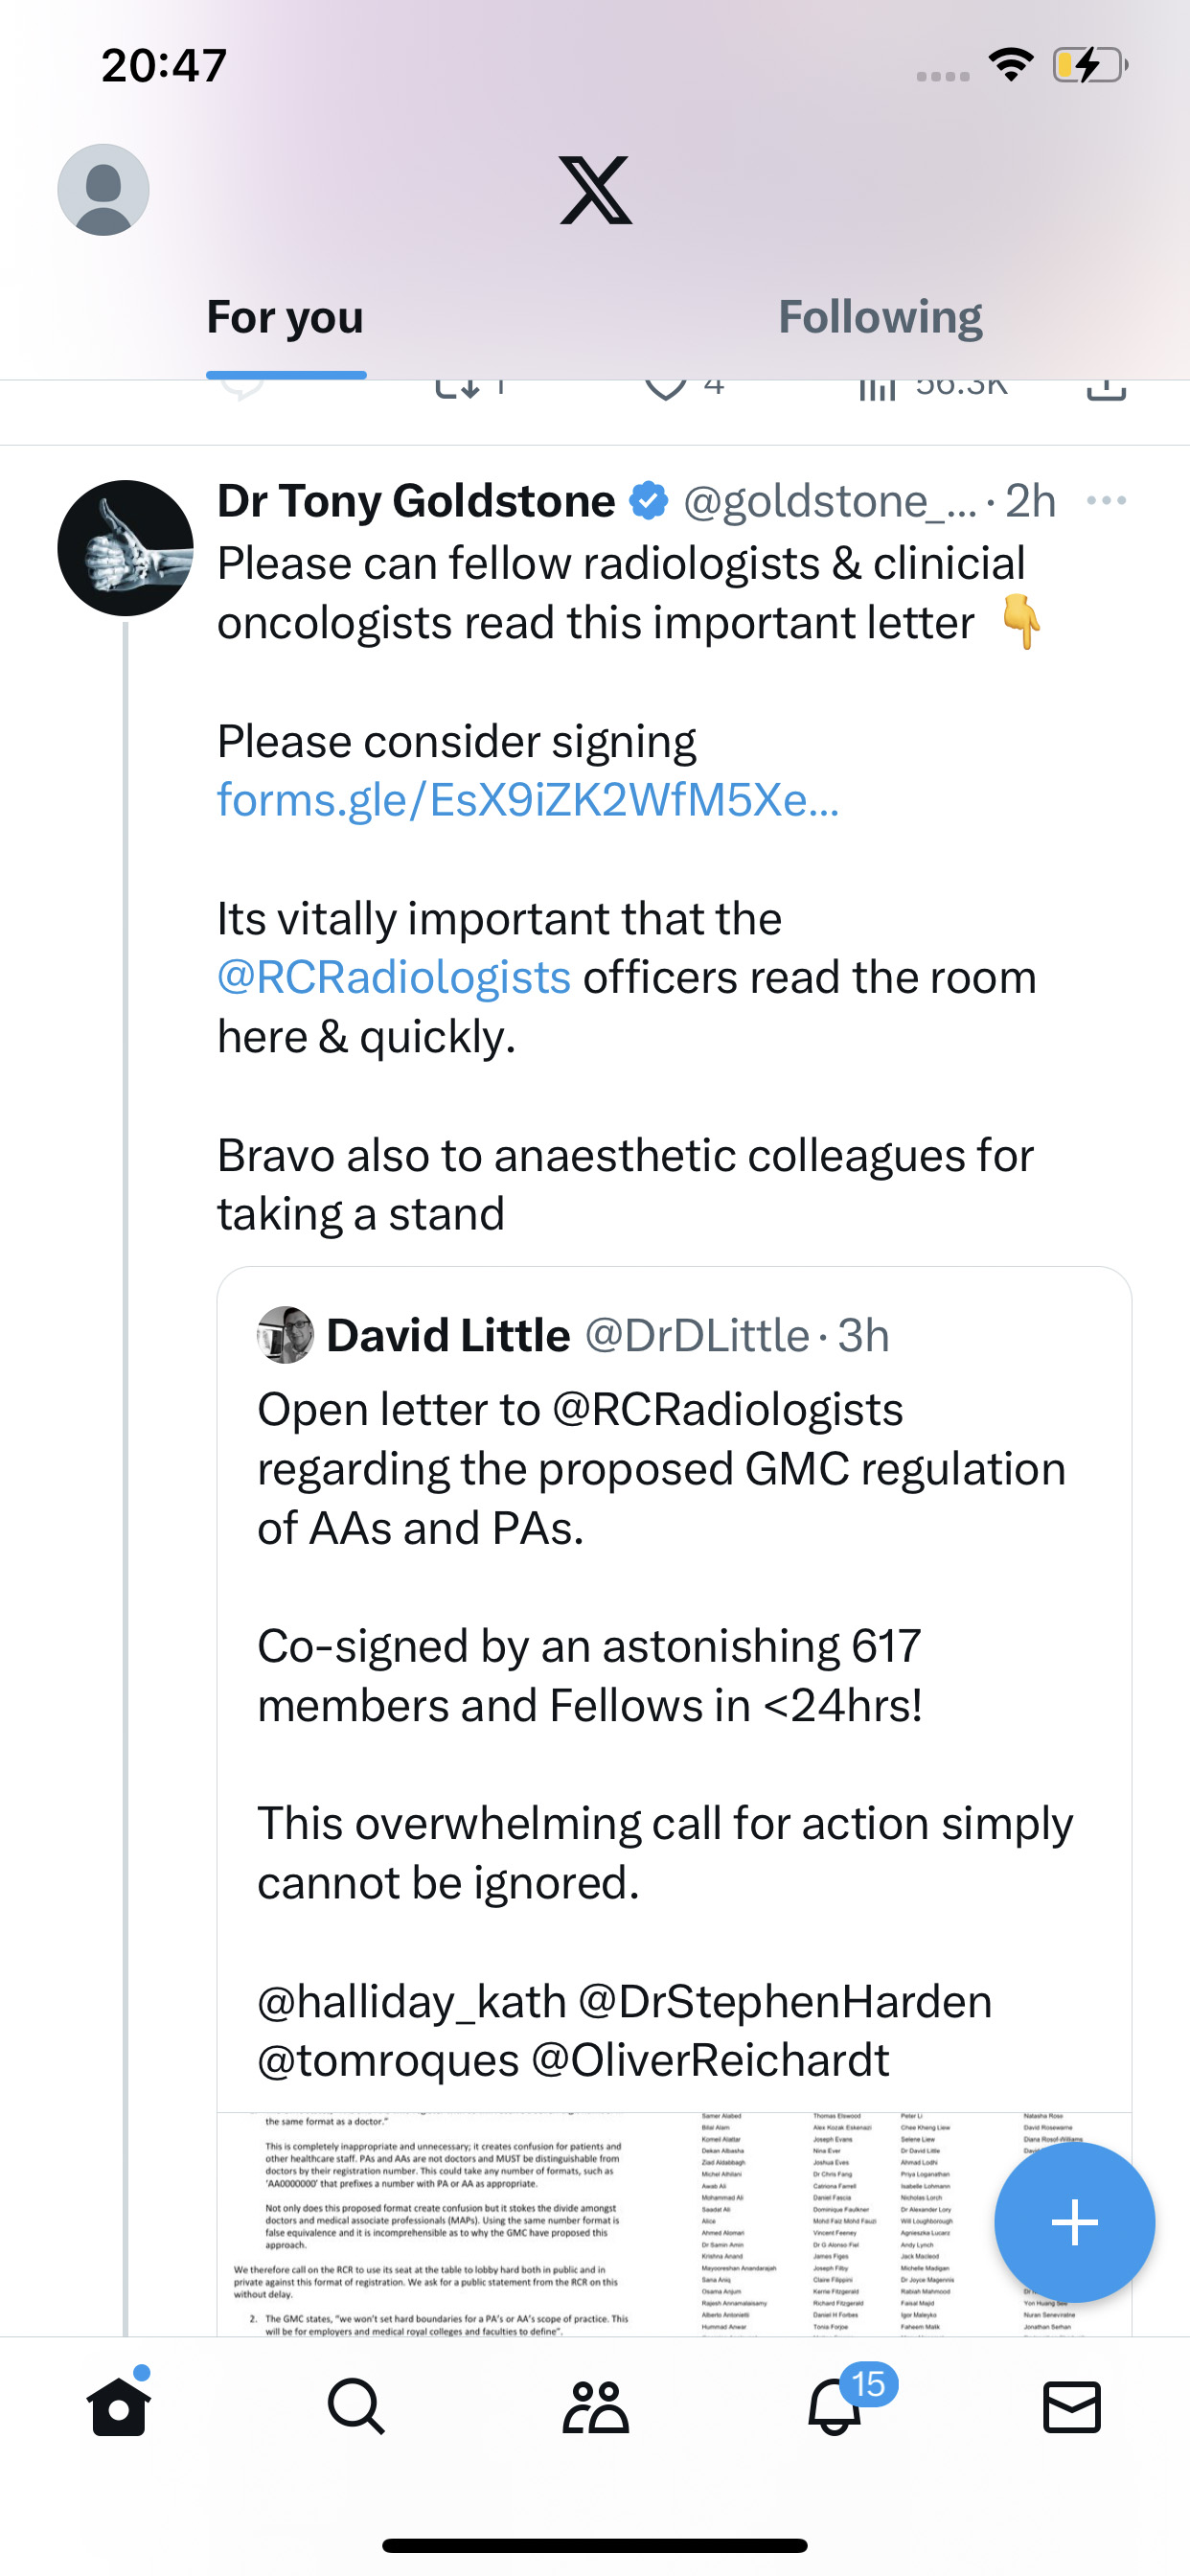Image resolution: width=1190 pixels, height=2576 pixels.
Task: Open the profile avatar menu
Action: (x=103, y=190)
